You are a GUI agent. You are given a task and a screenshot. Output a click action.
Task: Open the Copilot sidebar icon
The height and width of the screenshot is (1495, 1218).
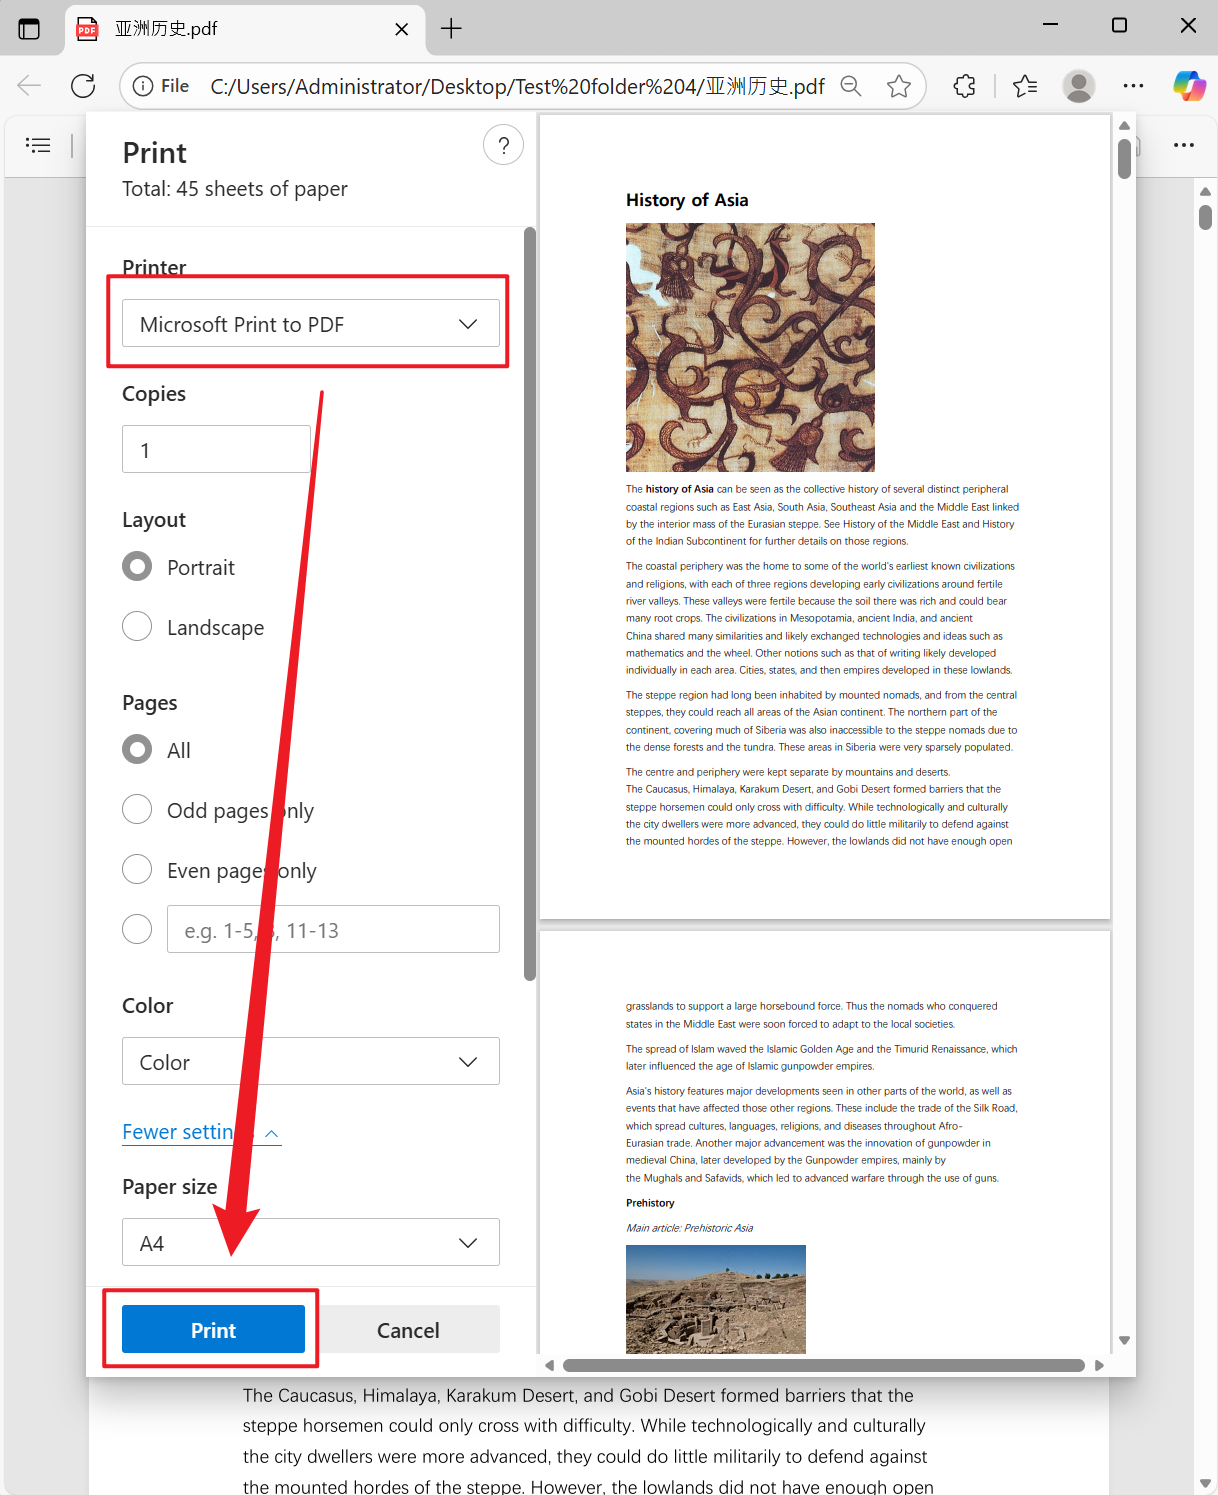coord(1189,86)
